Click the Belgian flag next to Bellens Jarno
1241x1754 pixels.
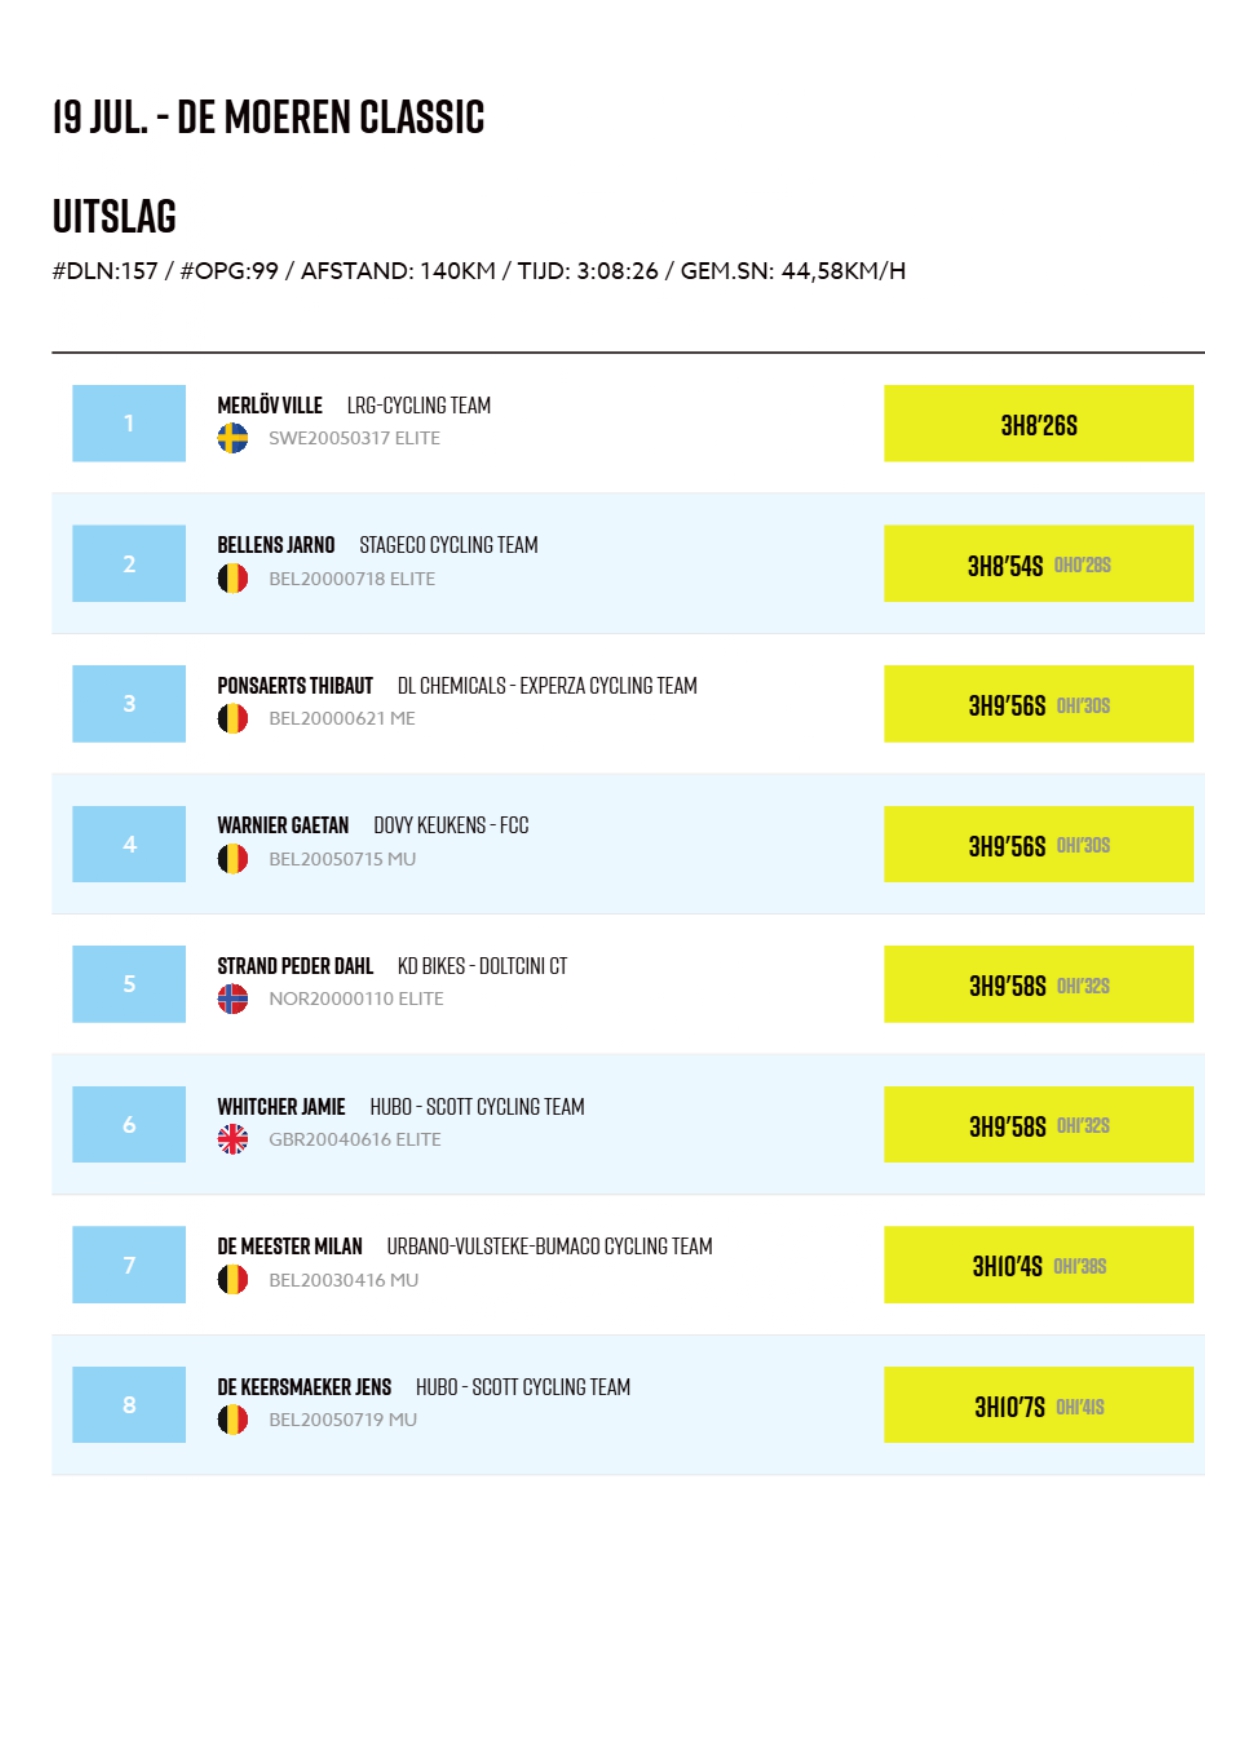click(x=233, y=578)
